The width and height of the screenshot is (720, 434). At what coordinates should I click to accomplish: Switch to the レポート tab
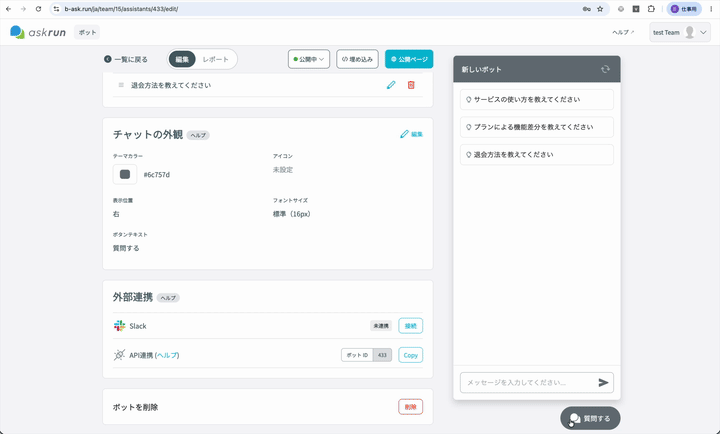[215, 59]
